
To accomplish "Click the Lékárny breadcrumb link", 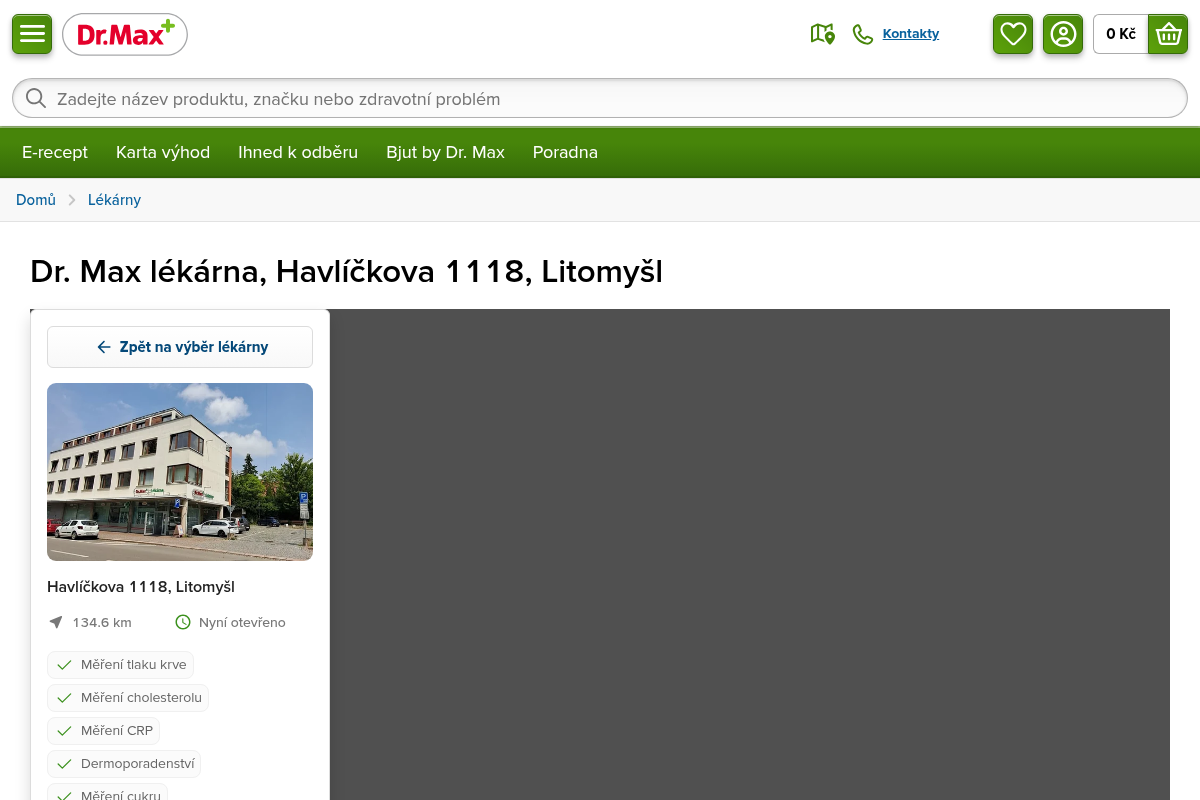I will tap(114, 200).
